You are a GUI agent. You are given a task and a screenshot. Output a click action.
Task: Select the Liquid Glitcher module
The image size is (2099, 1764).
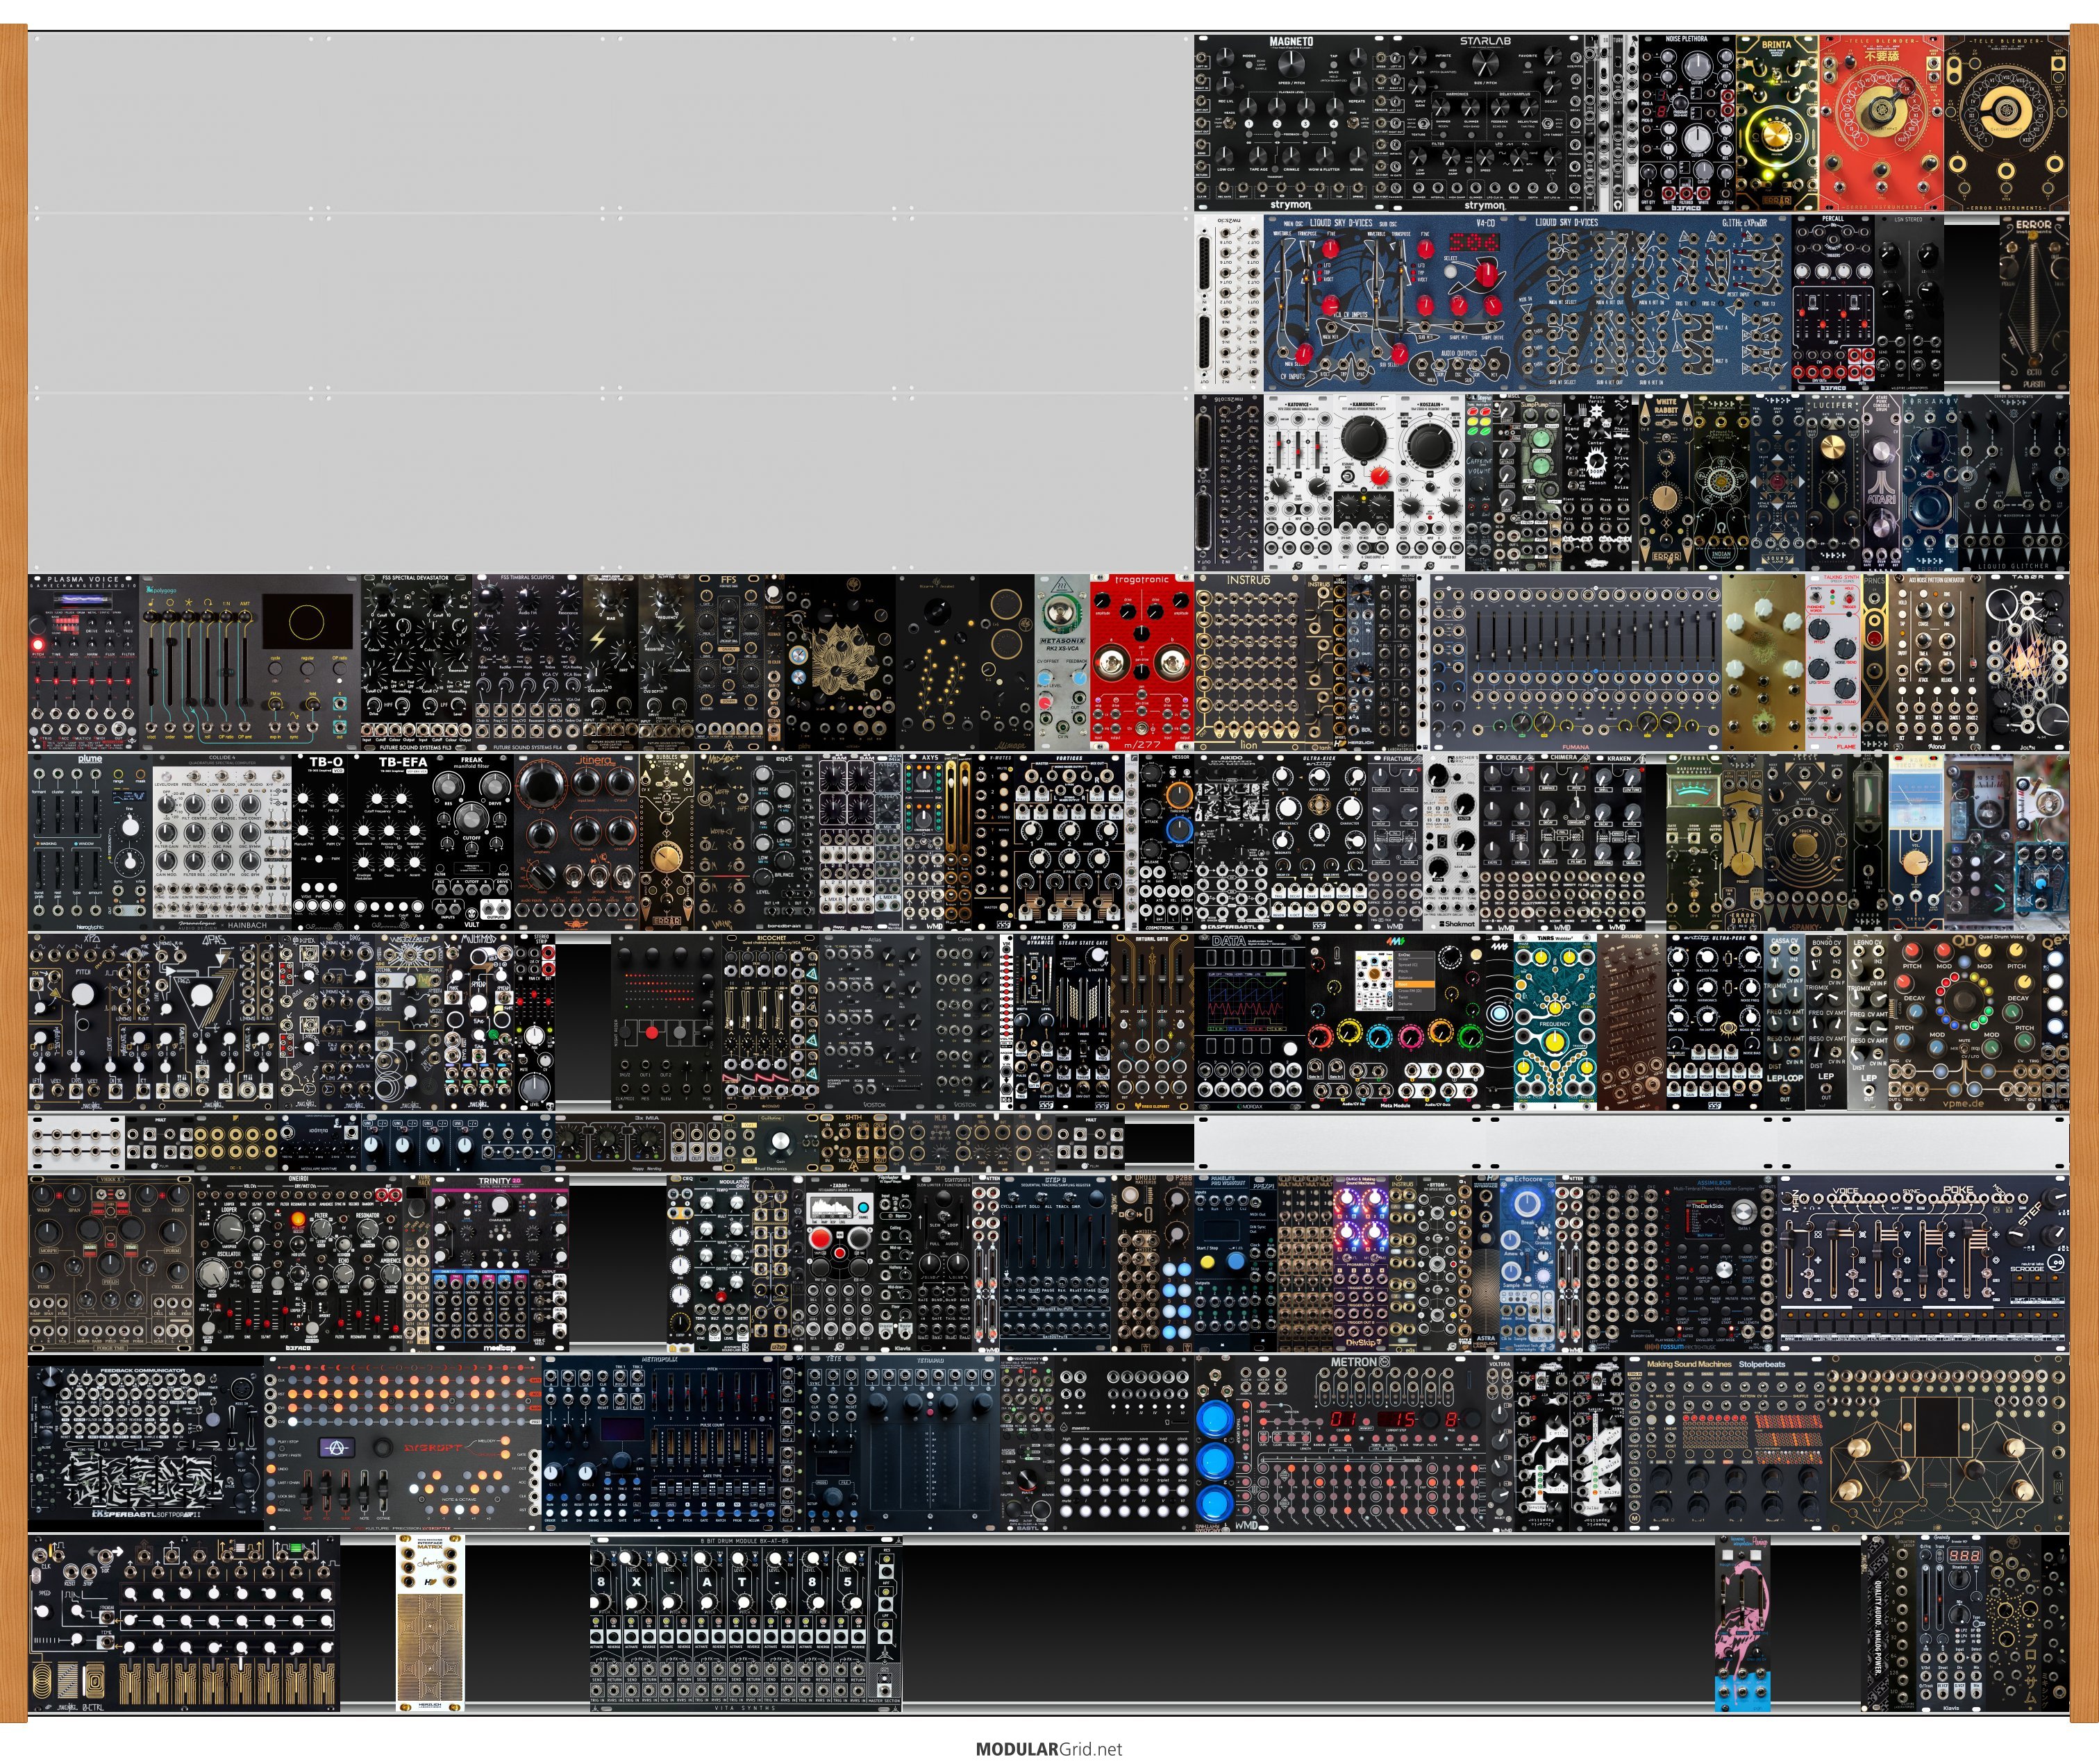click(x=2014, y=483)
